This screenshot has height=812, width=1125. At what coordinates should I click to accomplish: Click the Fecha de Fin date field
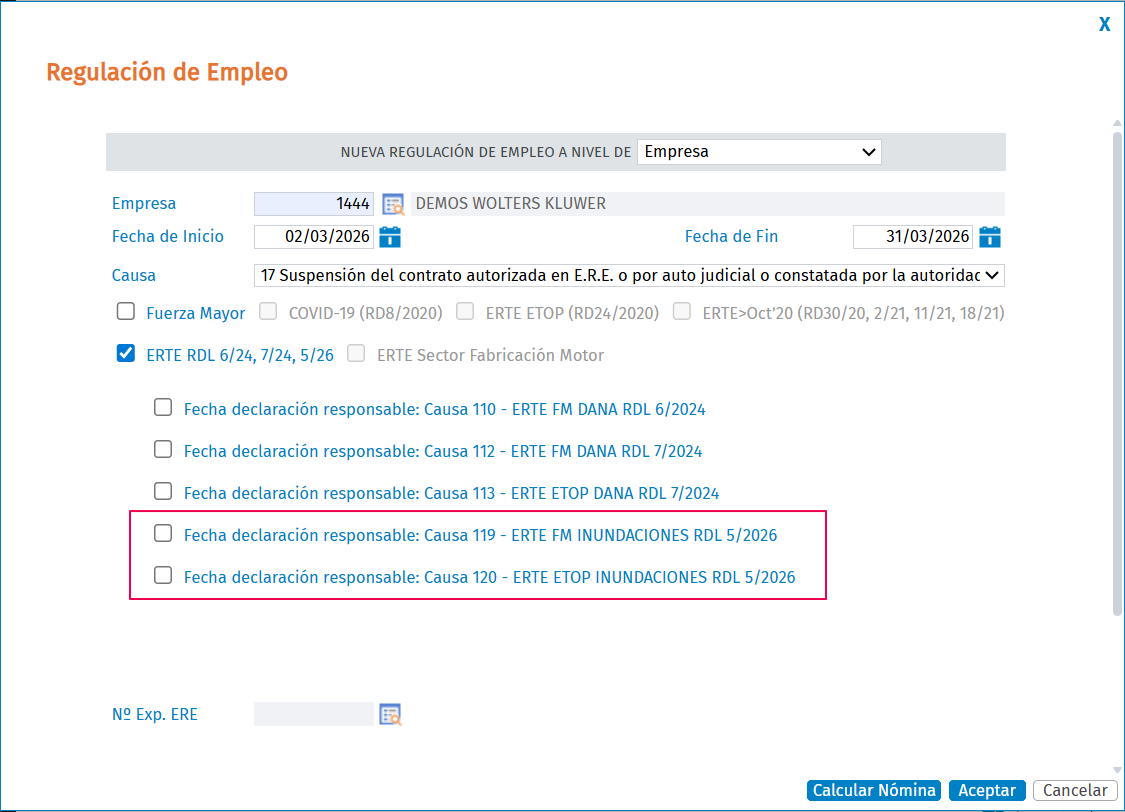click(x=913, y=237)
